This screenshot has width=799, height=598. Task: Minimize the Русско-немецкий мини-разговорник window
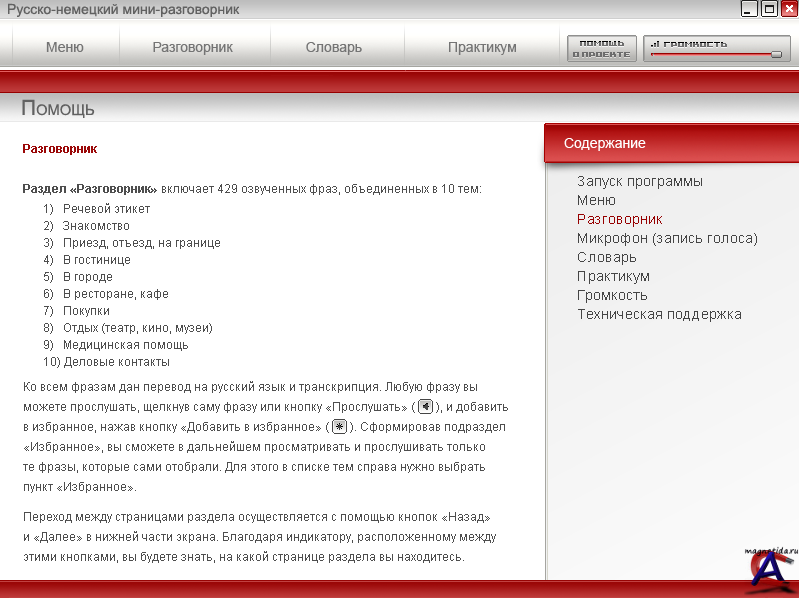click(749, 9)
